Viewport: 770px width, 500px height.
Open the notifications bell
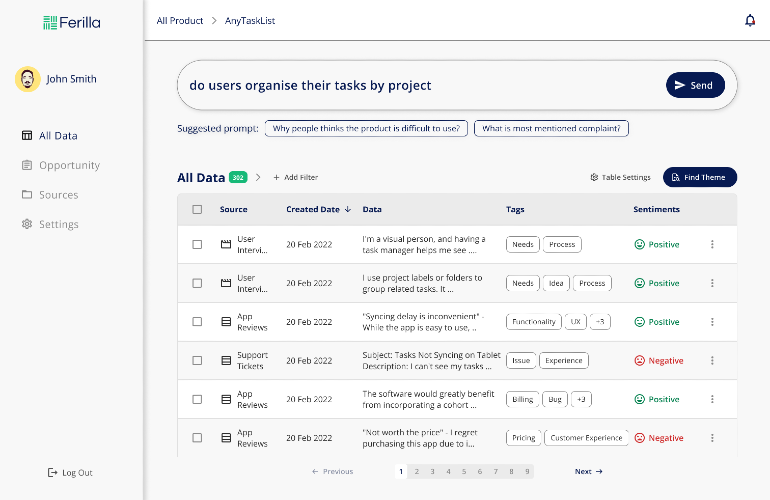(x=749, y=21)
